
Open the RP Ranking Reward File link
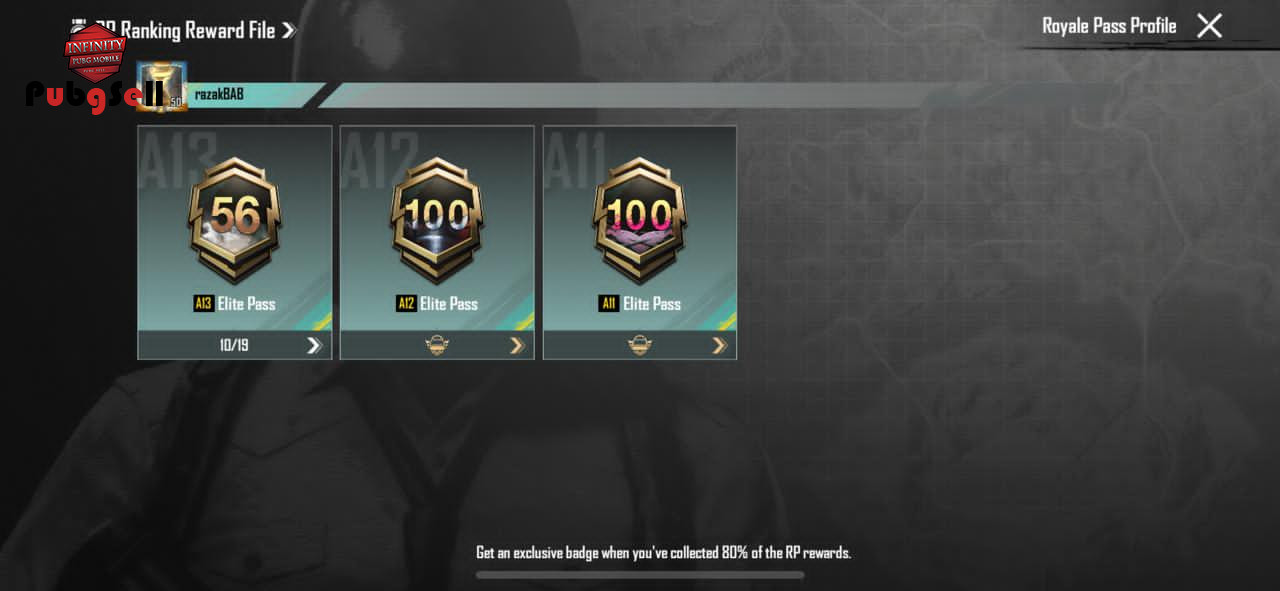pyautogui.click(x=185, y=30)
